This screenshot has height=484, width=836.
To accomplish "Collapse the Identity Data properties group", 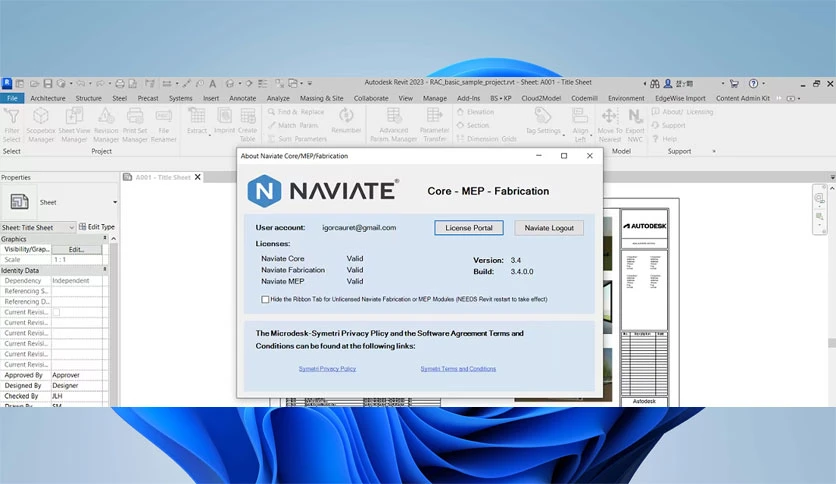I will pyautogui.click(x=104, y=270).
